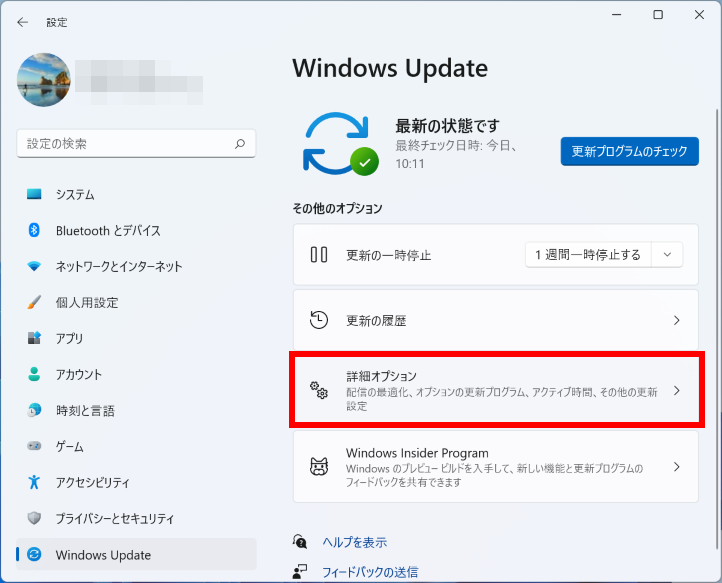Click the user profile picture

[x=44, y=80]
